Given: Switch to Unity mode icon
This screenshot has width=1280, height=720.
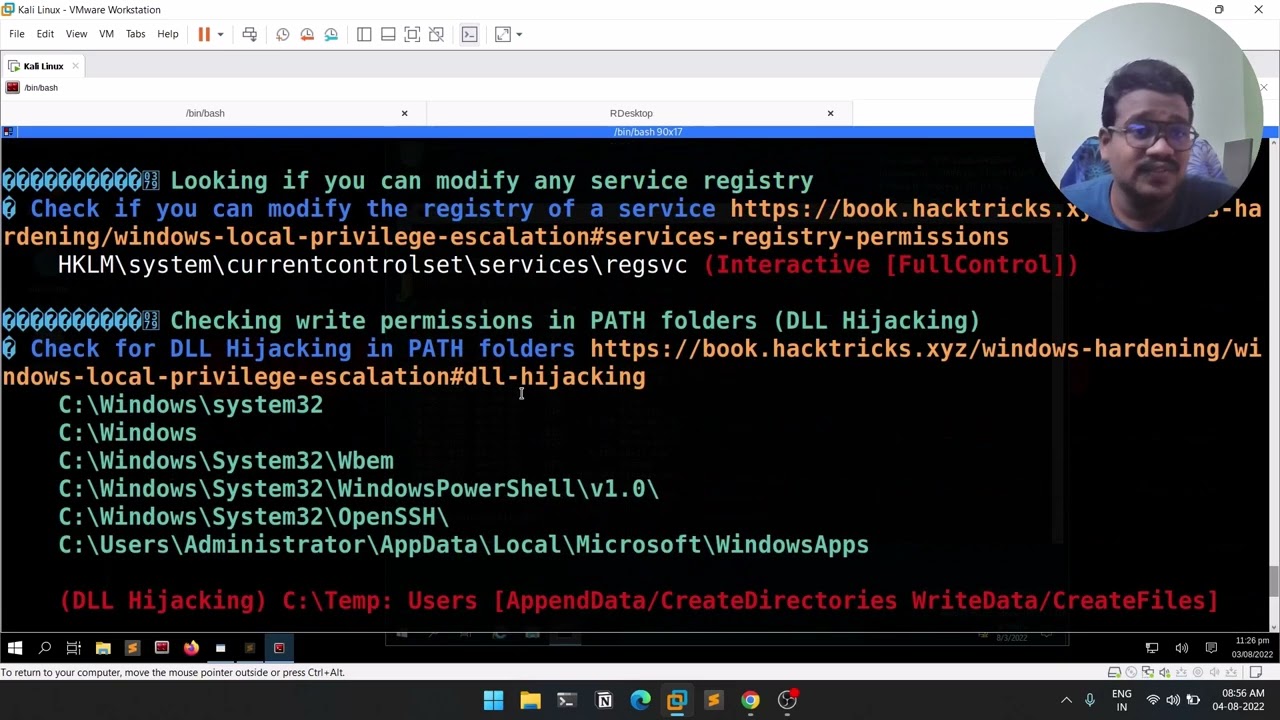Looking at the screenshot, I should (x=436, y=34).
